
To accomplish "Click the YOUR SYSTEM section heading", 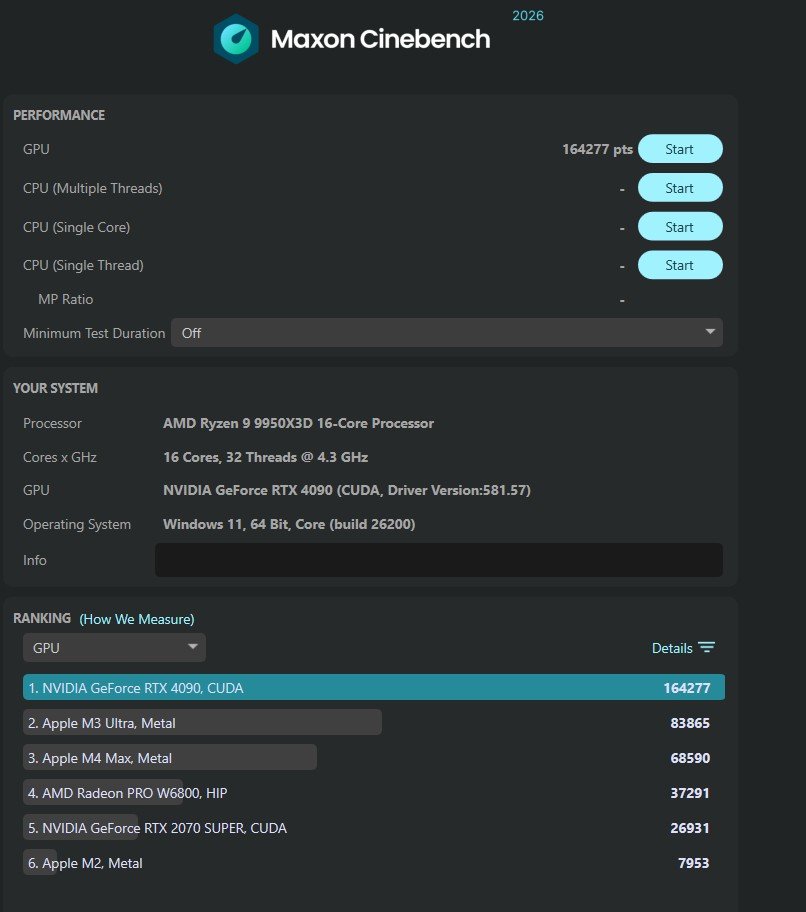I will [x=55, y=388].
